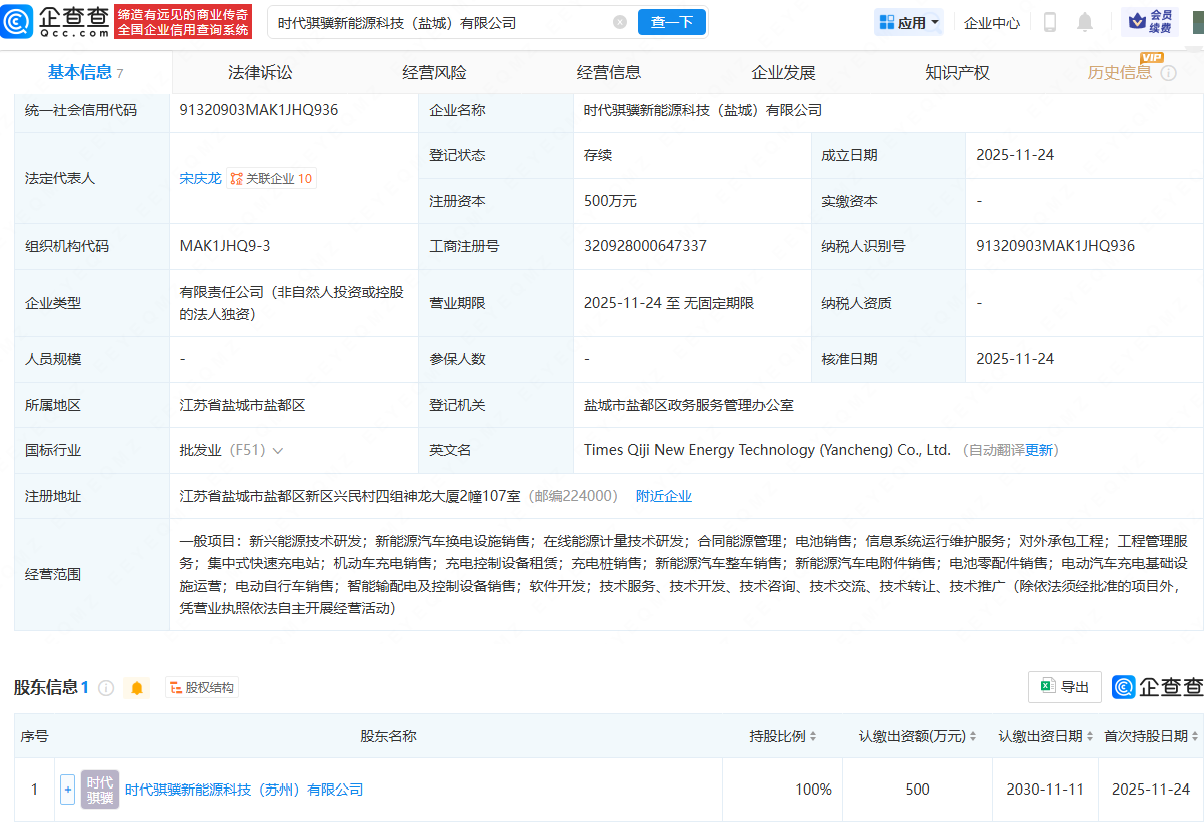This screenshot has height=822, width=1204.
Task: Click inside the company search input field
Action: click(x=430, y=19)
